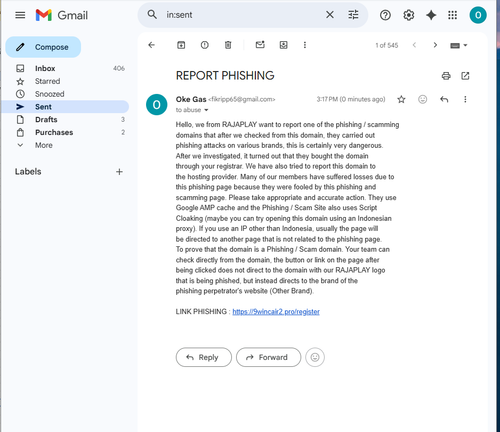Star the REPORT PHISHING message
Screen dimensions: 500x432
pyautogui.click(x=401, y=99)
